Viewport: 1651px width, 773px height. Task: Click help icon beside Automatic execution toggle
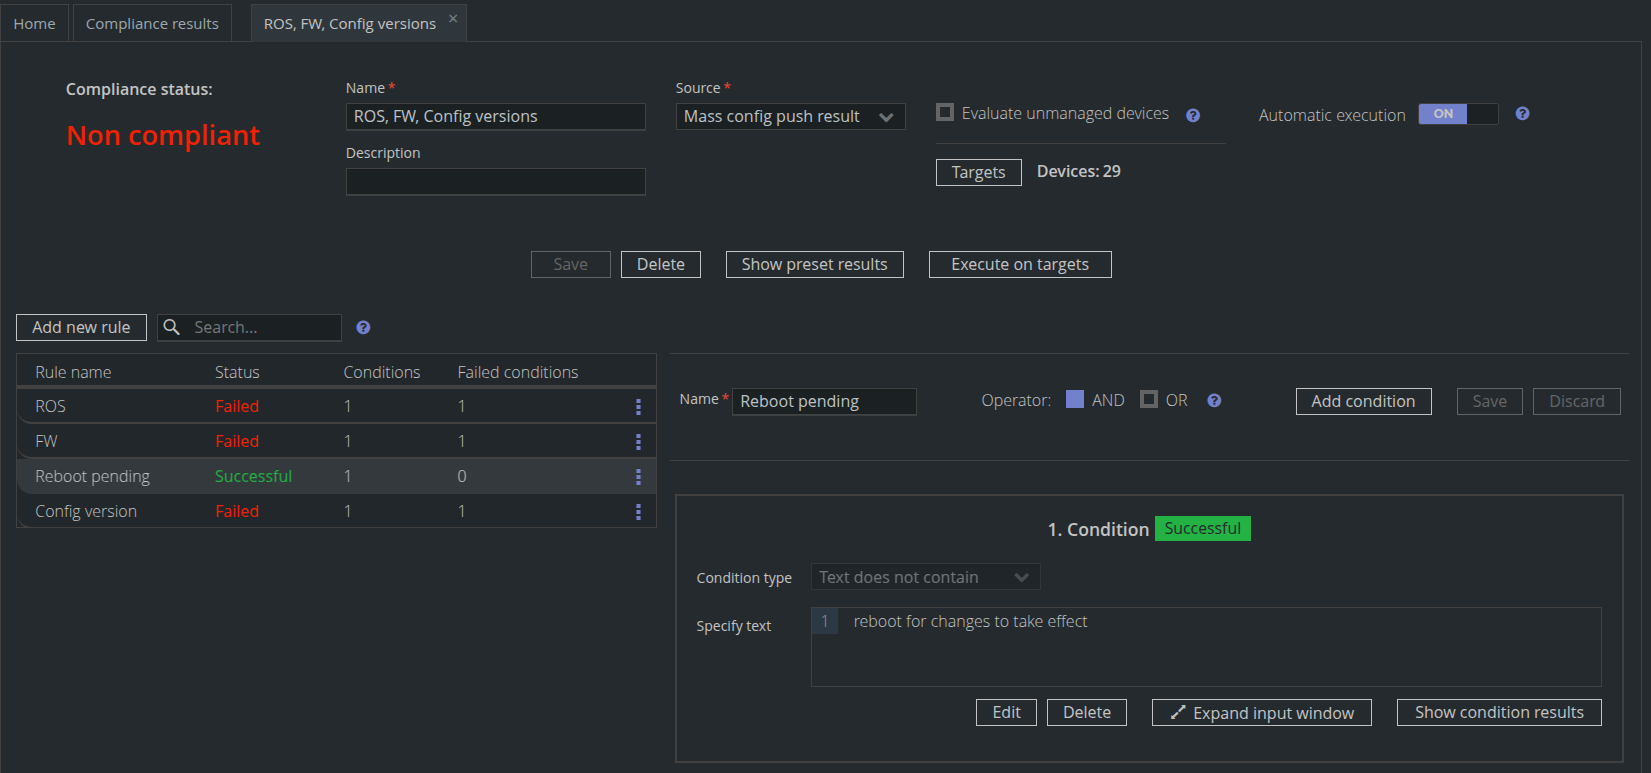coord(1522,114)
